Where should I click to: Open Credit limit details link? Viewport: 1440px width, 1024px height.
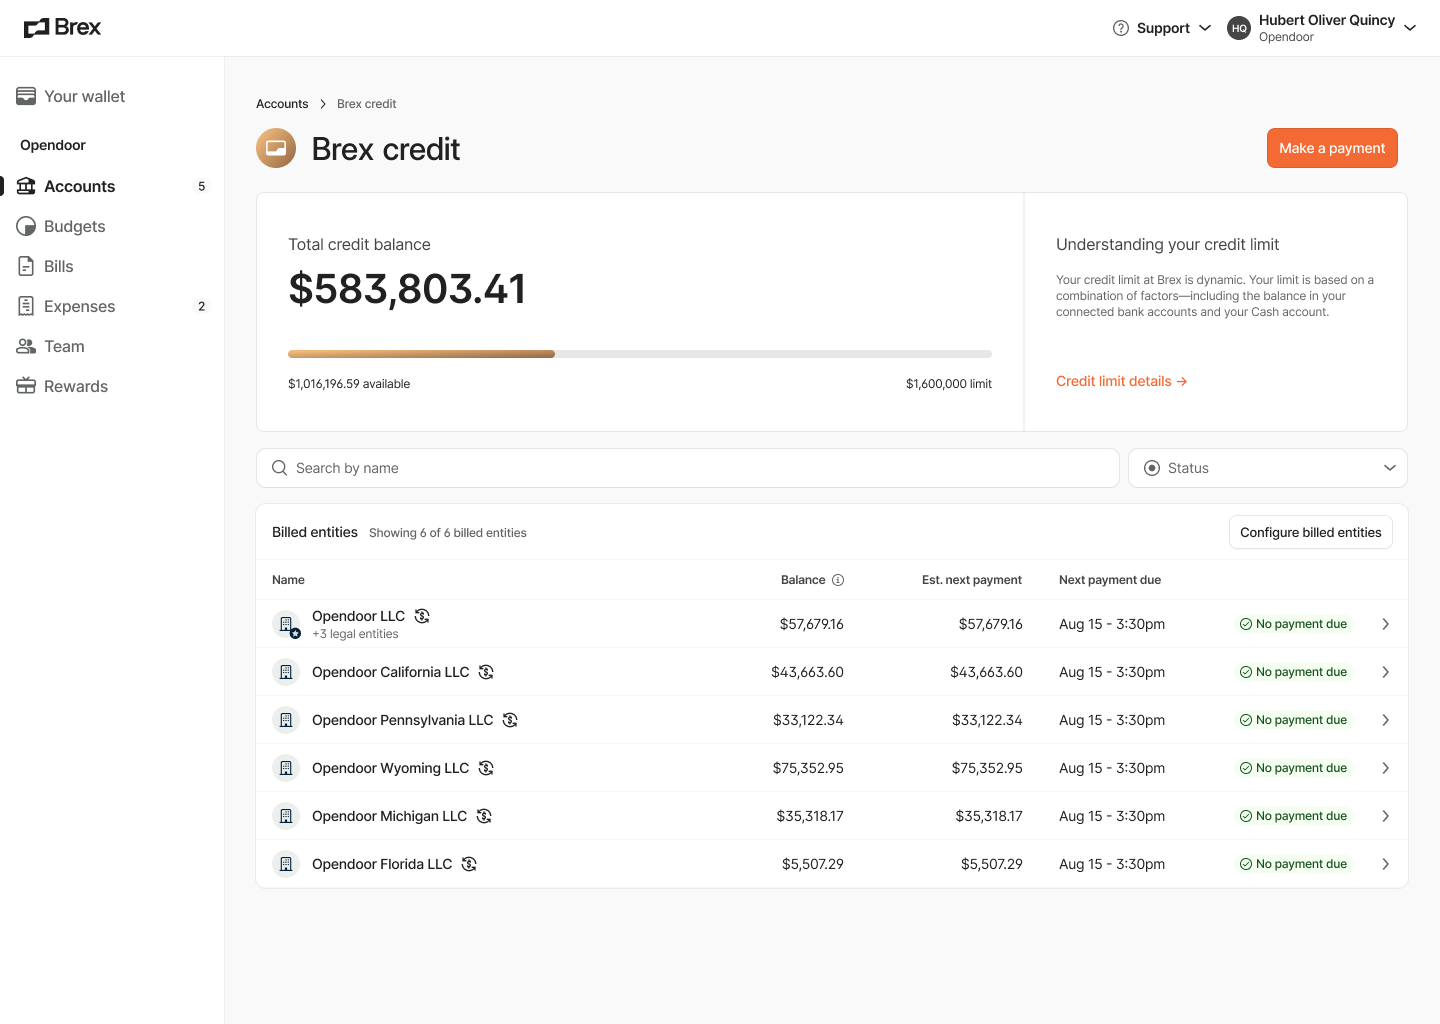[x=1121, y=381]
